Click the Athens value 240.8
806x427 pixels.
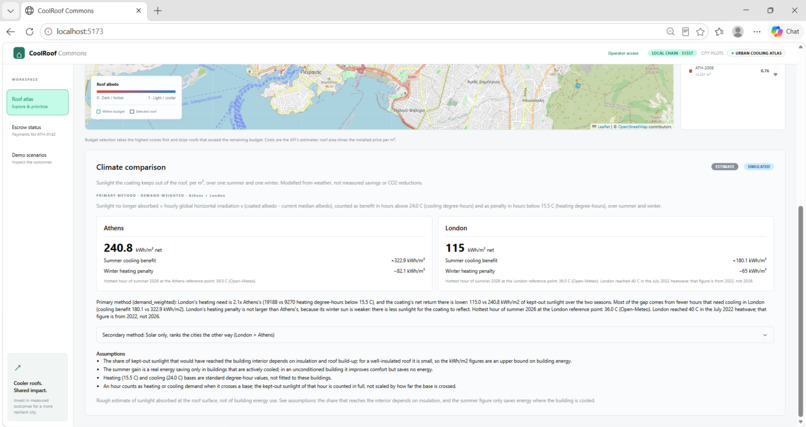coord(118,248)
